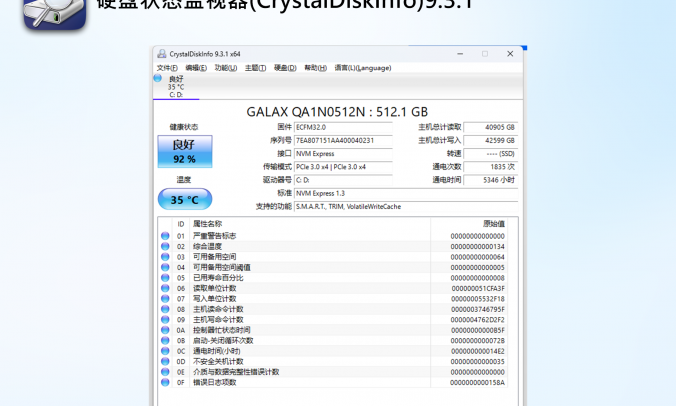The height and width of the screenshot is (406, 676).
Task: Click the raw value 000000051CFA3F
Action: 478,288
